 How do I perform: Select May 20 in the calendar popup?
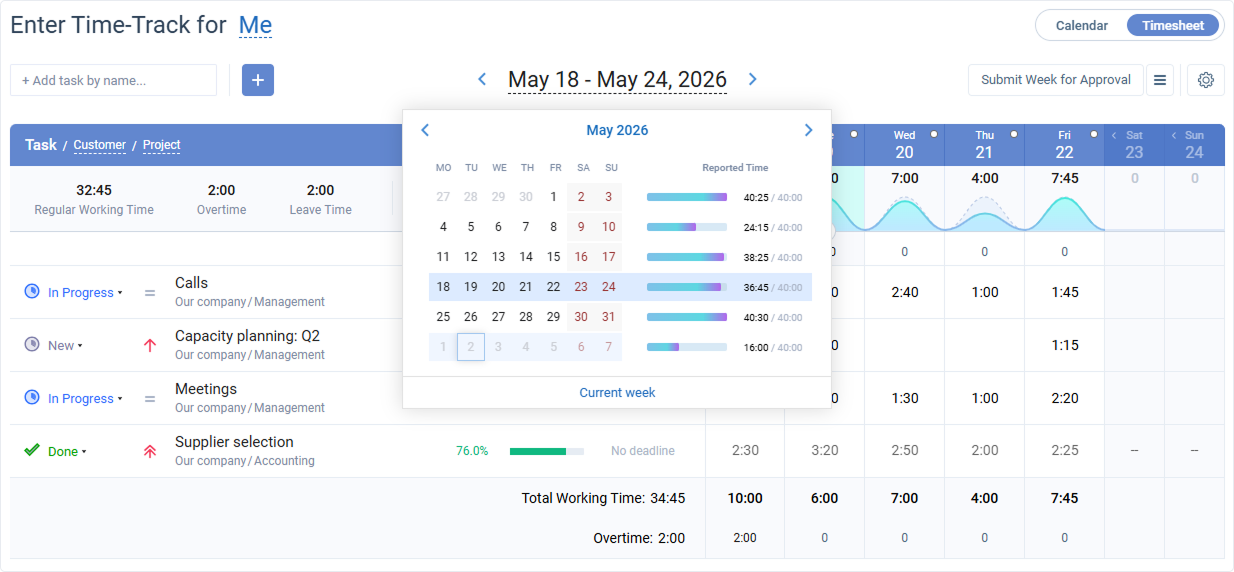click(x=498, y=287)
